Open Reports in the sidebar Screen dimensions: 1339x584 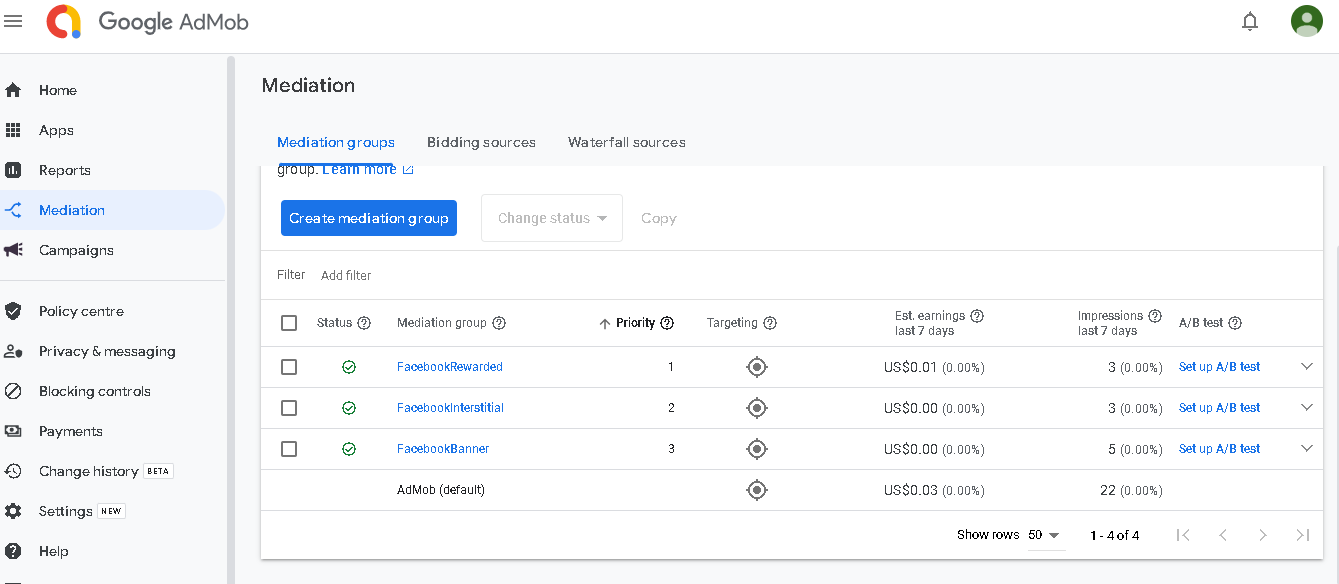point(64,170)
